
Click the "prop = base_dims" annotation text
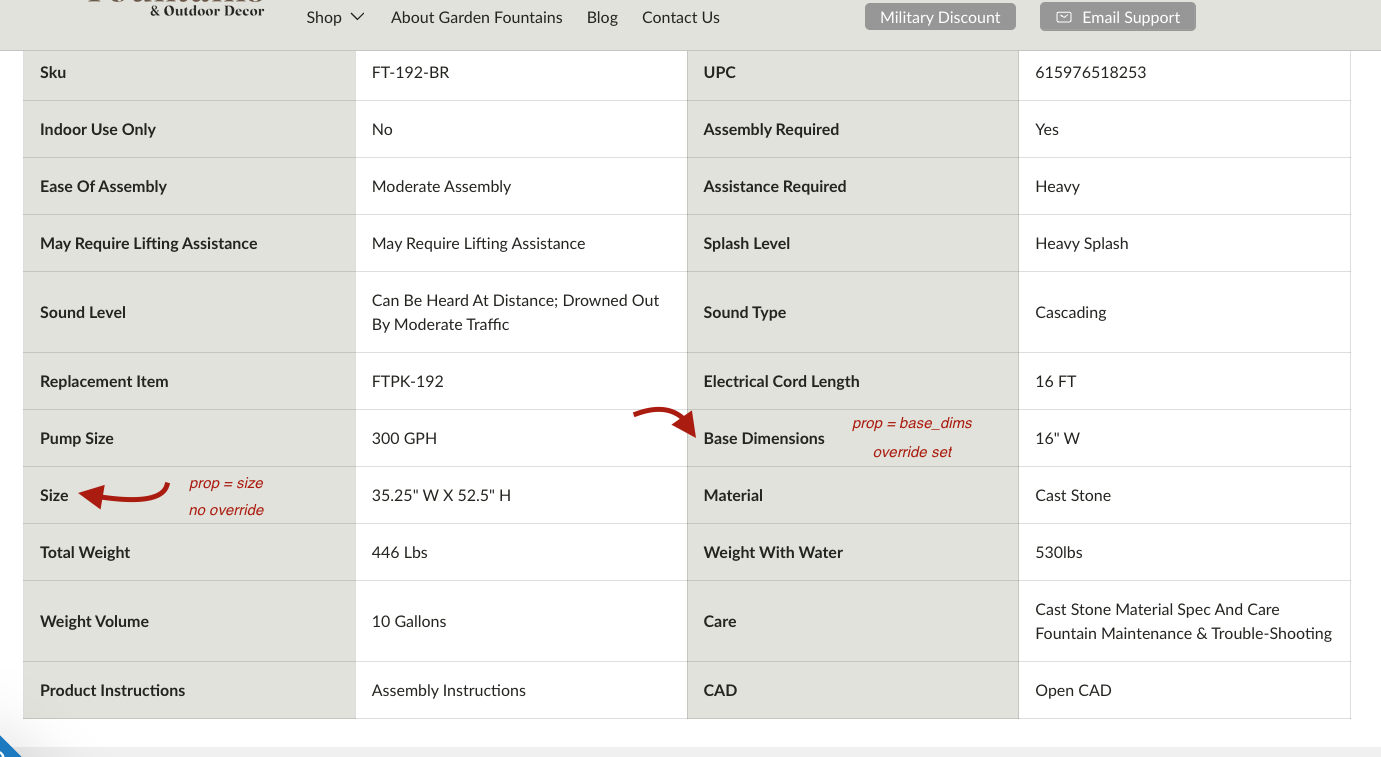point(912,423)
